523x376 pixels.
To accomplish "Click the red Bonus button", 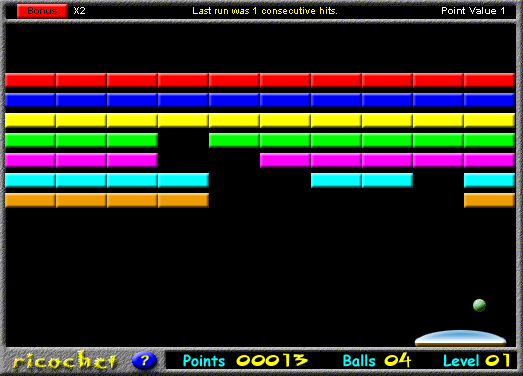I will click(42, 11).
